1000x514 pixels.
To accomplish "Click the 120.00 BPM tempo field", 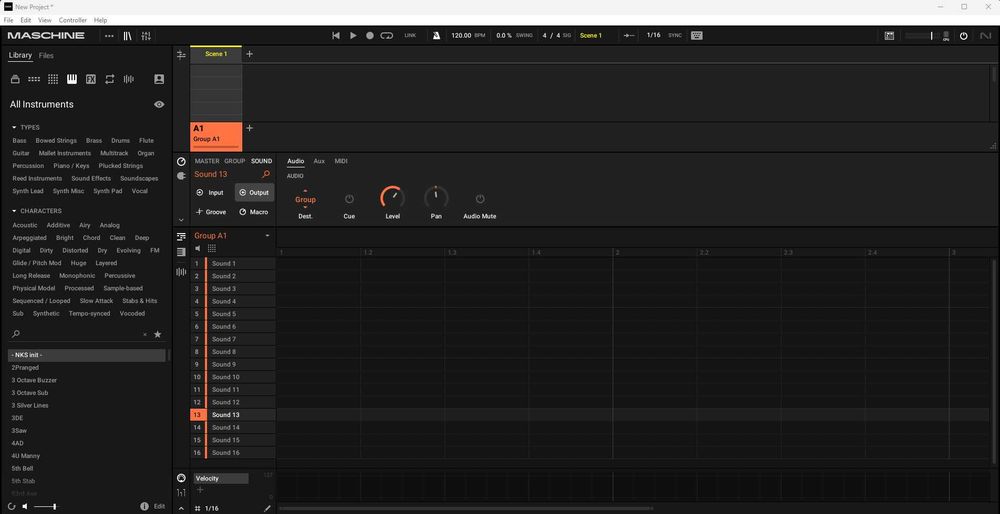I will 461,36.
